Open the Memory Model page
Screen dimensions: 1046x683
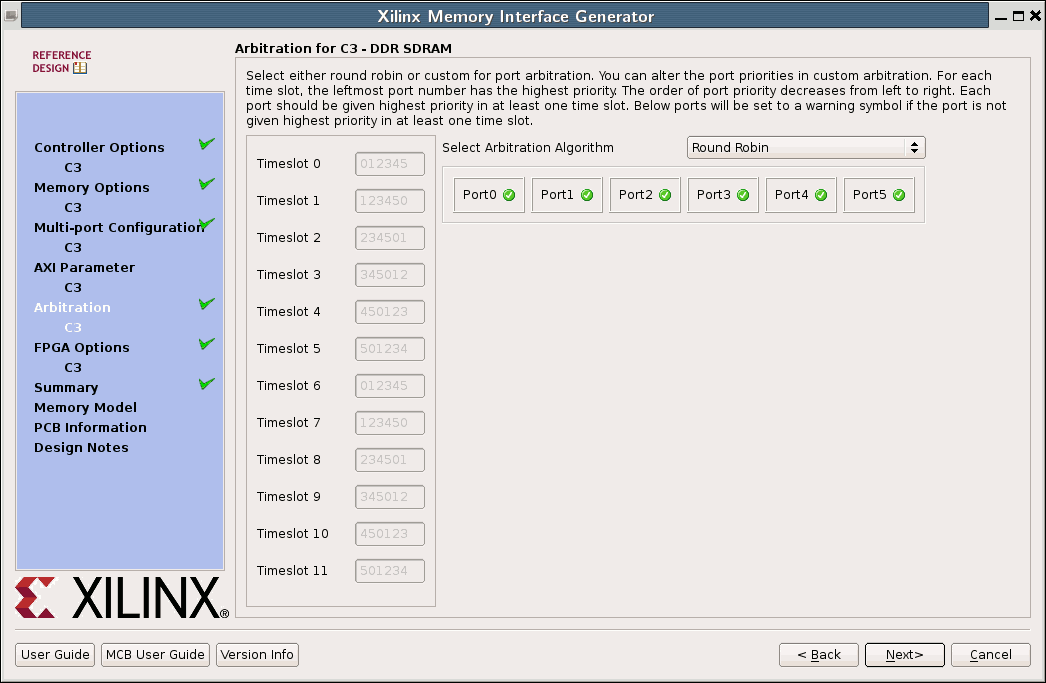87,407
